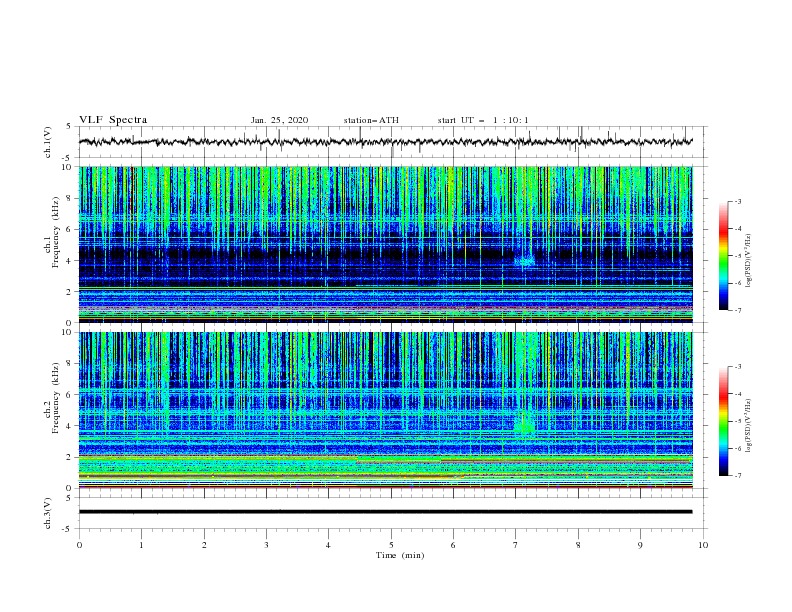This screenshot has height=612, width=792.
Task: Click the ch.2 color scale bar
Action: tap(724, 421)
